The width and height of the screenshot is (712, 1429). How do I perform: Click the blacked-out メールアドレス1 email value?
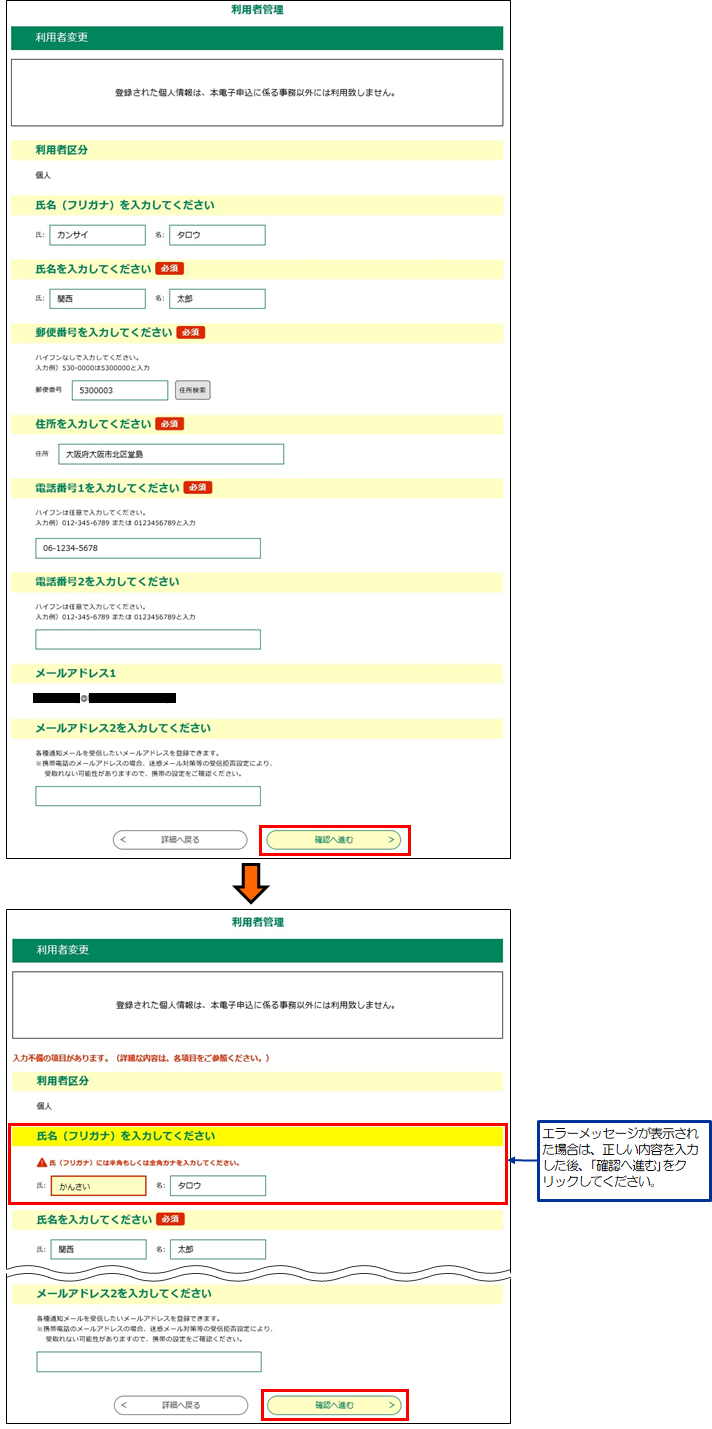click(104, 697)
